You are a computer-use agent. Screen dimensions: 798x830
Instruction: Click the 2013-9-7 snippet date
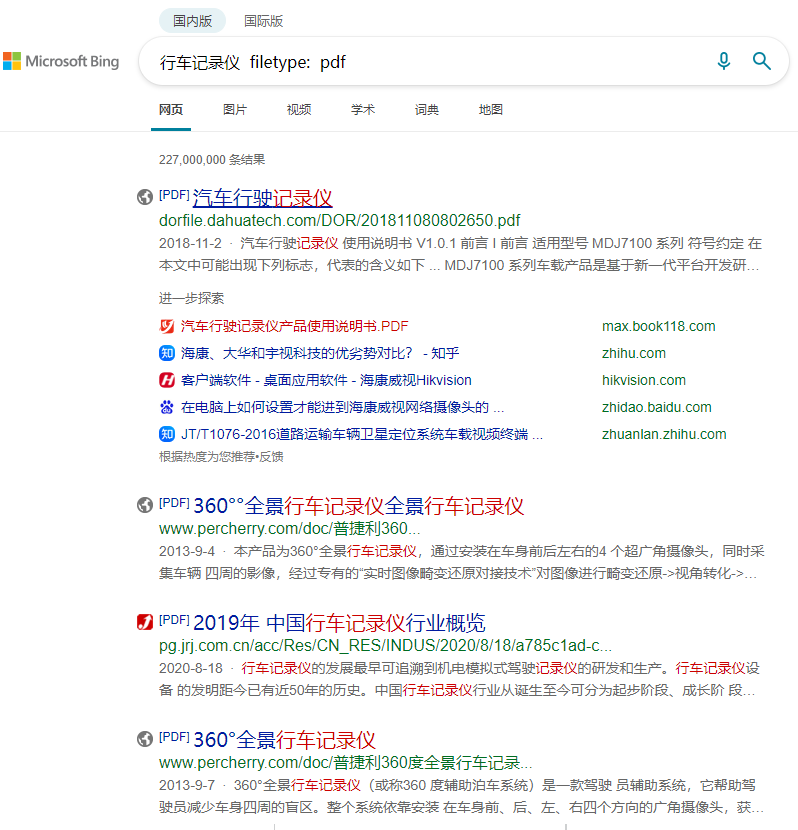click(x=187, y=785)
